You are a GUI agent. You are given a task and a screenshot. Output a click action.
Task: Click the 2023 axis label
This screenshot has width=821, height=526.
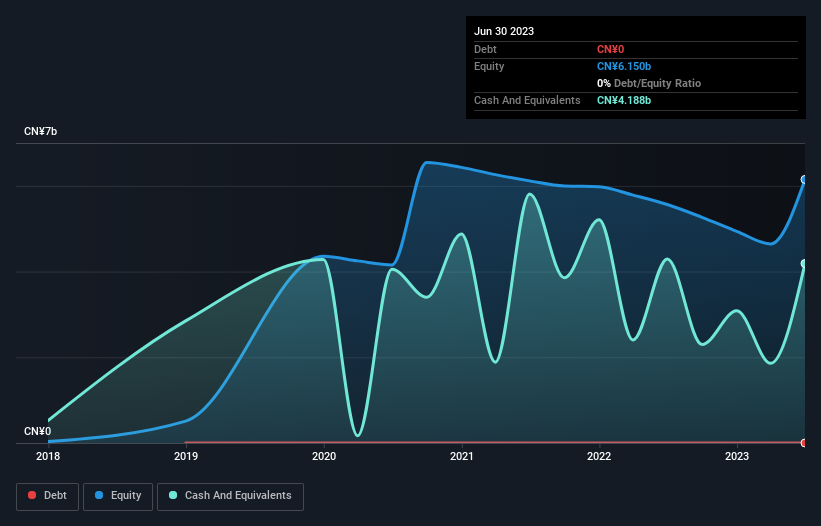pyautogui.click(x=737, y=456)
